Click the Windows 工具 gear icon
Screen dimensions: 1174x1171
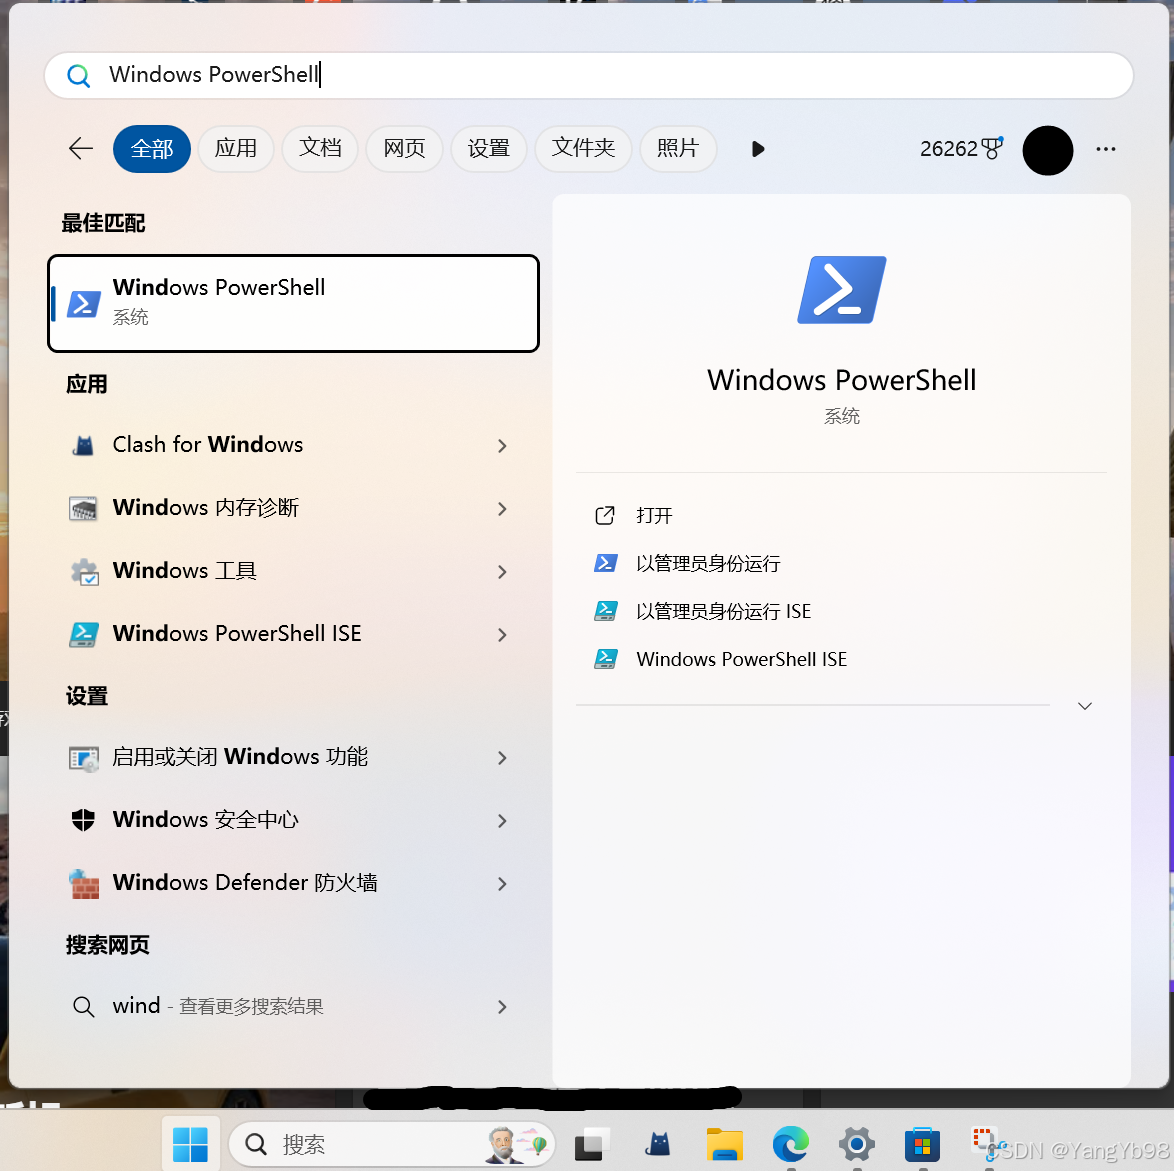pos(84,571)
